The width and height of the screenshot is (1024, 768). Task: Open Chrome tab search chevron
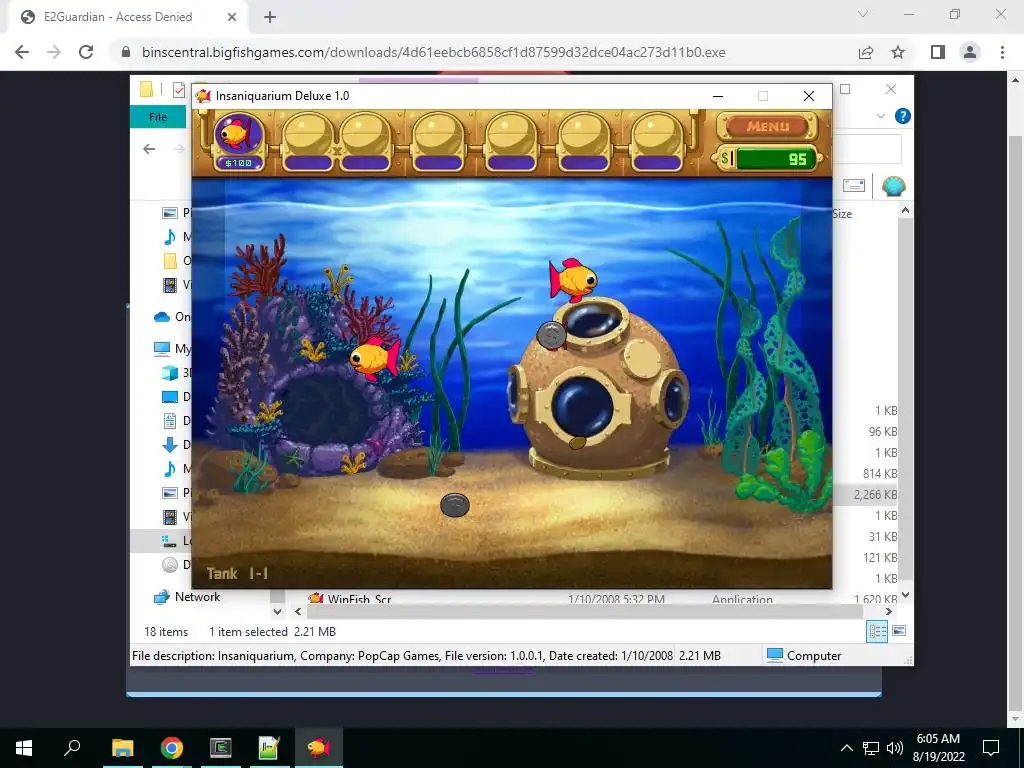863,14
